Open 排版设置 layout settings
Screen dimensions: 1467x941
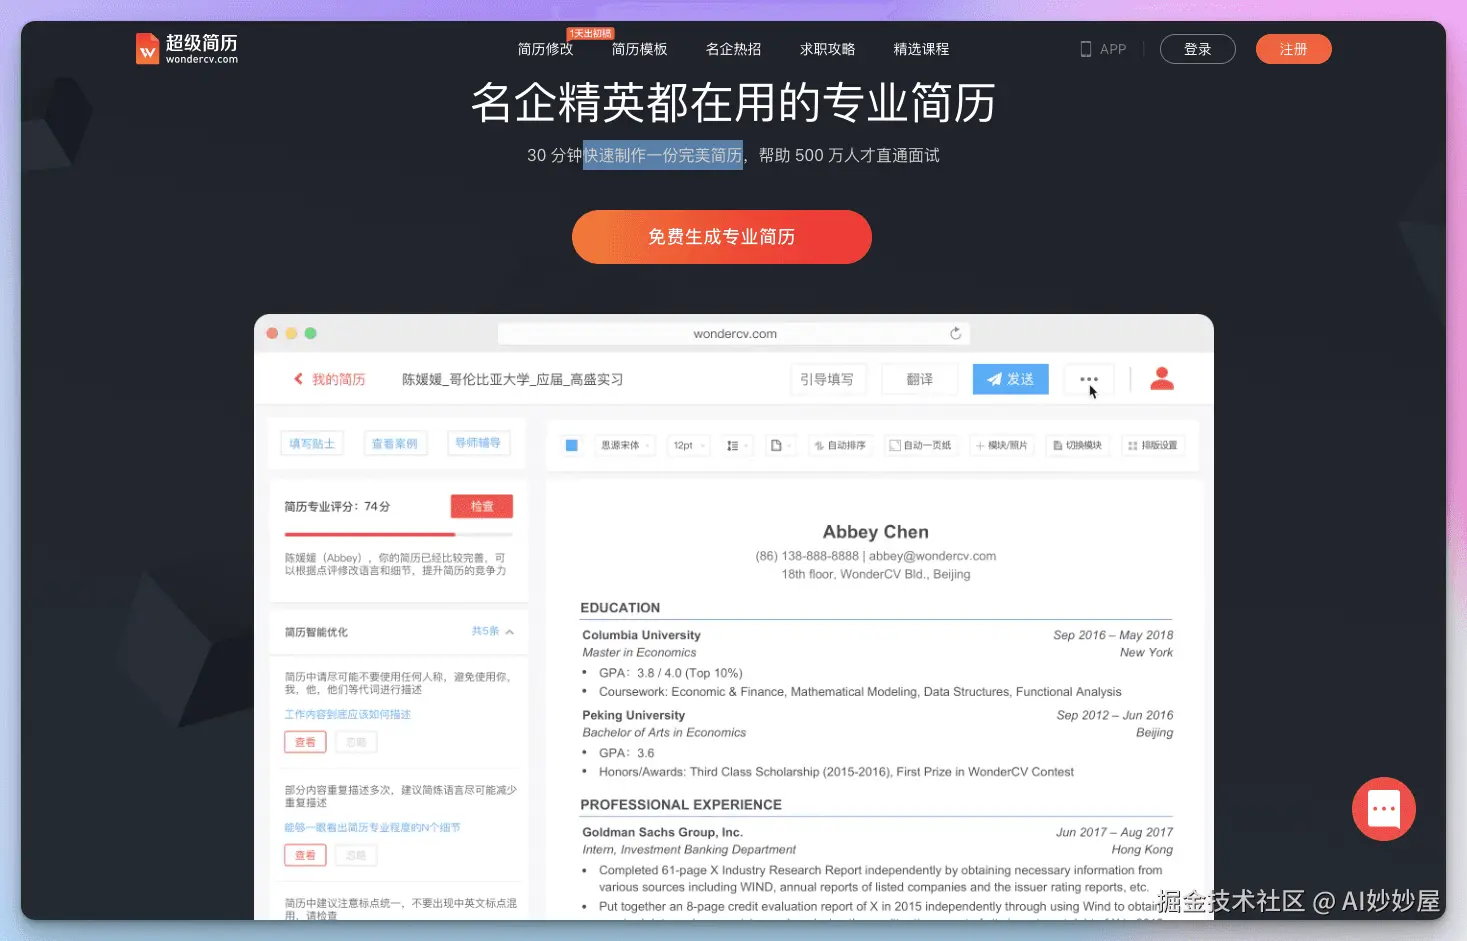point(1152,445)
